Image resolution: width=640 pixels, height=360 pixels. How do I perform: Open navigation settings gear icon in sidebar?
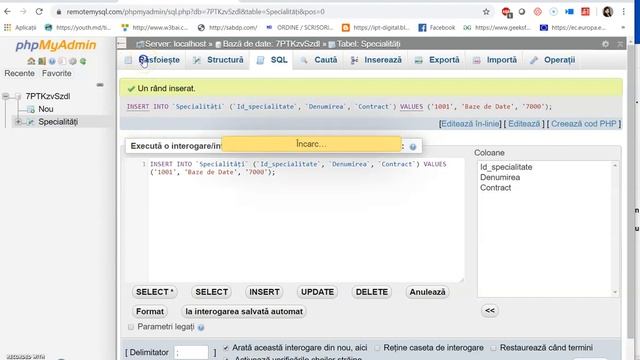click(73, 61)
